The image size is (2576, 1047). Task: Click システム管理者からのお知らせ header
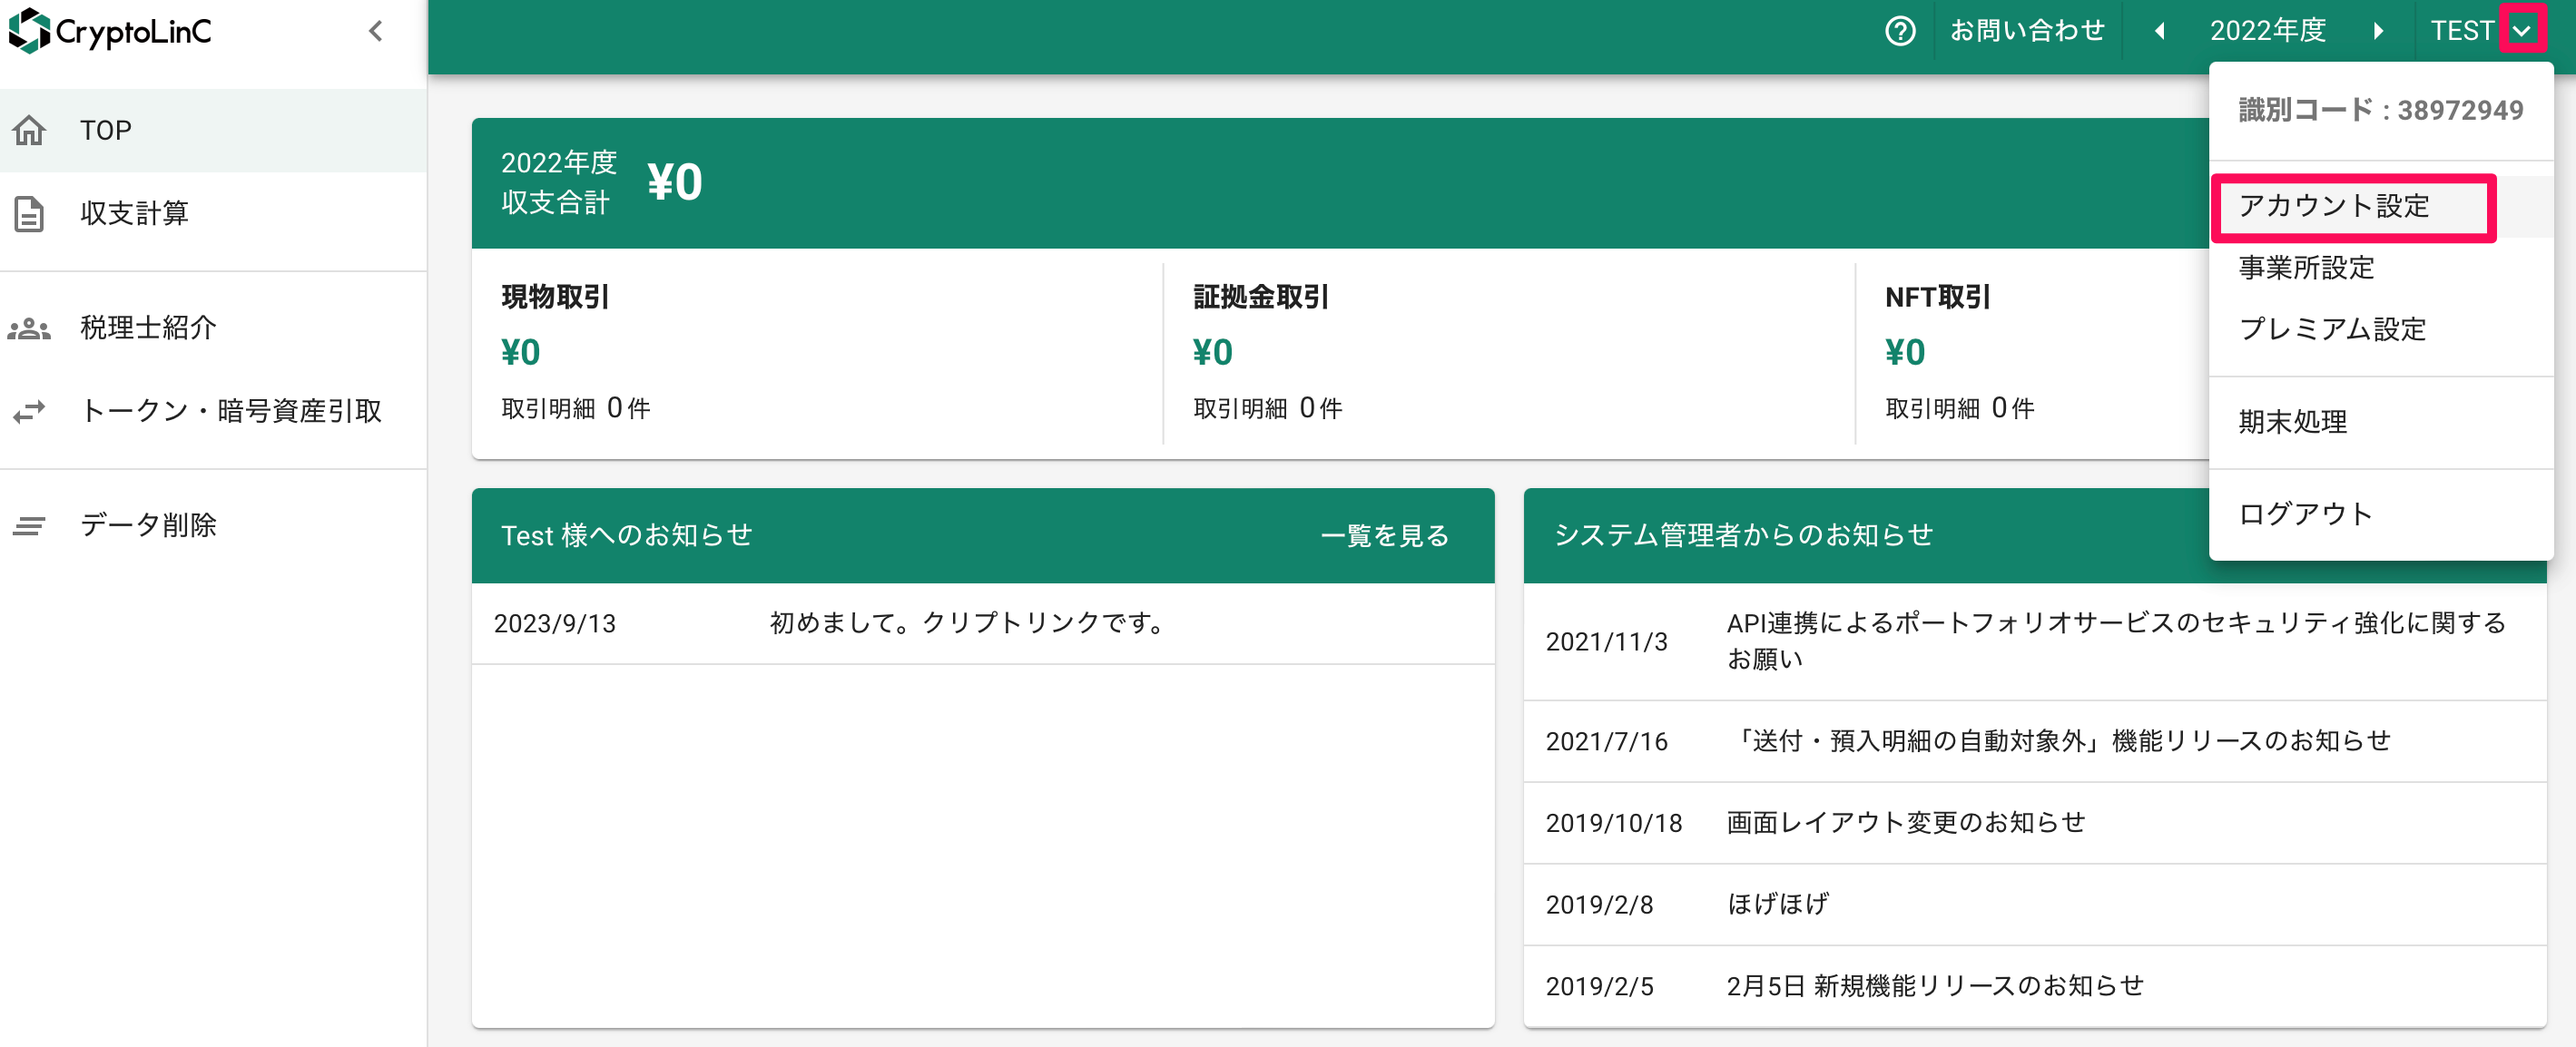pyautogui.click(x=1744, y=535)
